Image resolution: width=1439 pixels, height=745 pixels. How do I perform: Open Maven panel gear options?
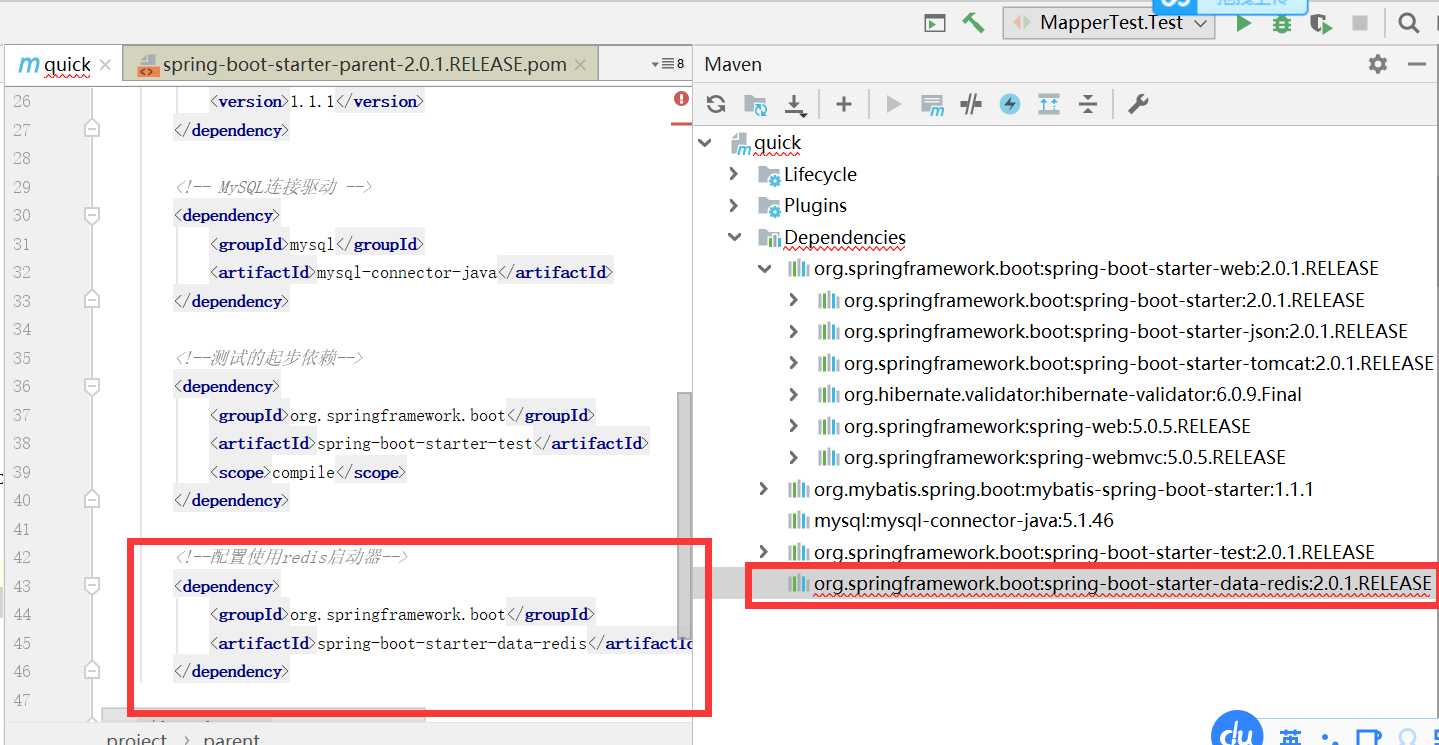pos(1378,64)
